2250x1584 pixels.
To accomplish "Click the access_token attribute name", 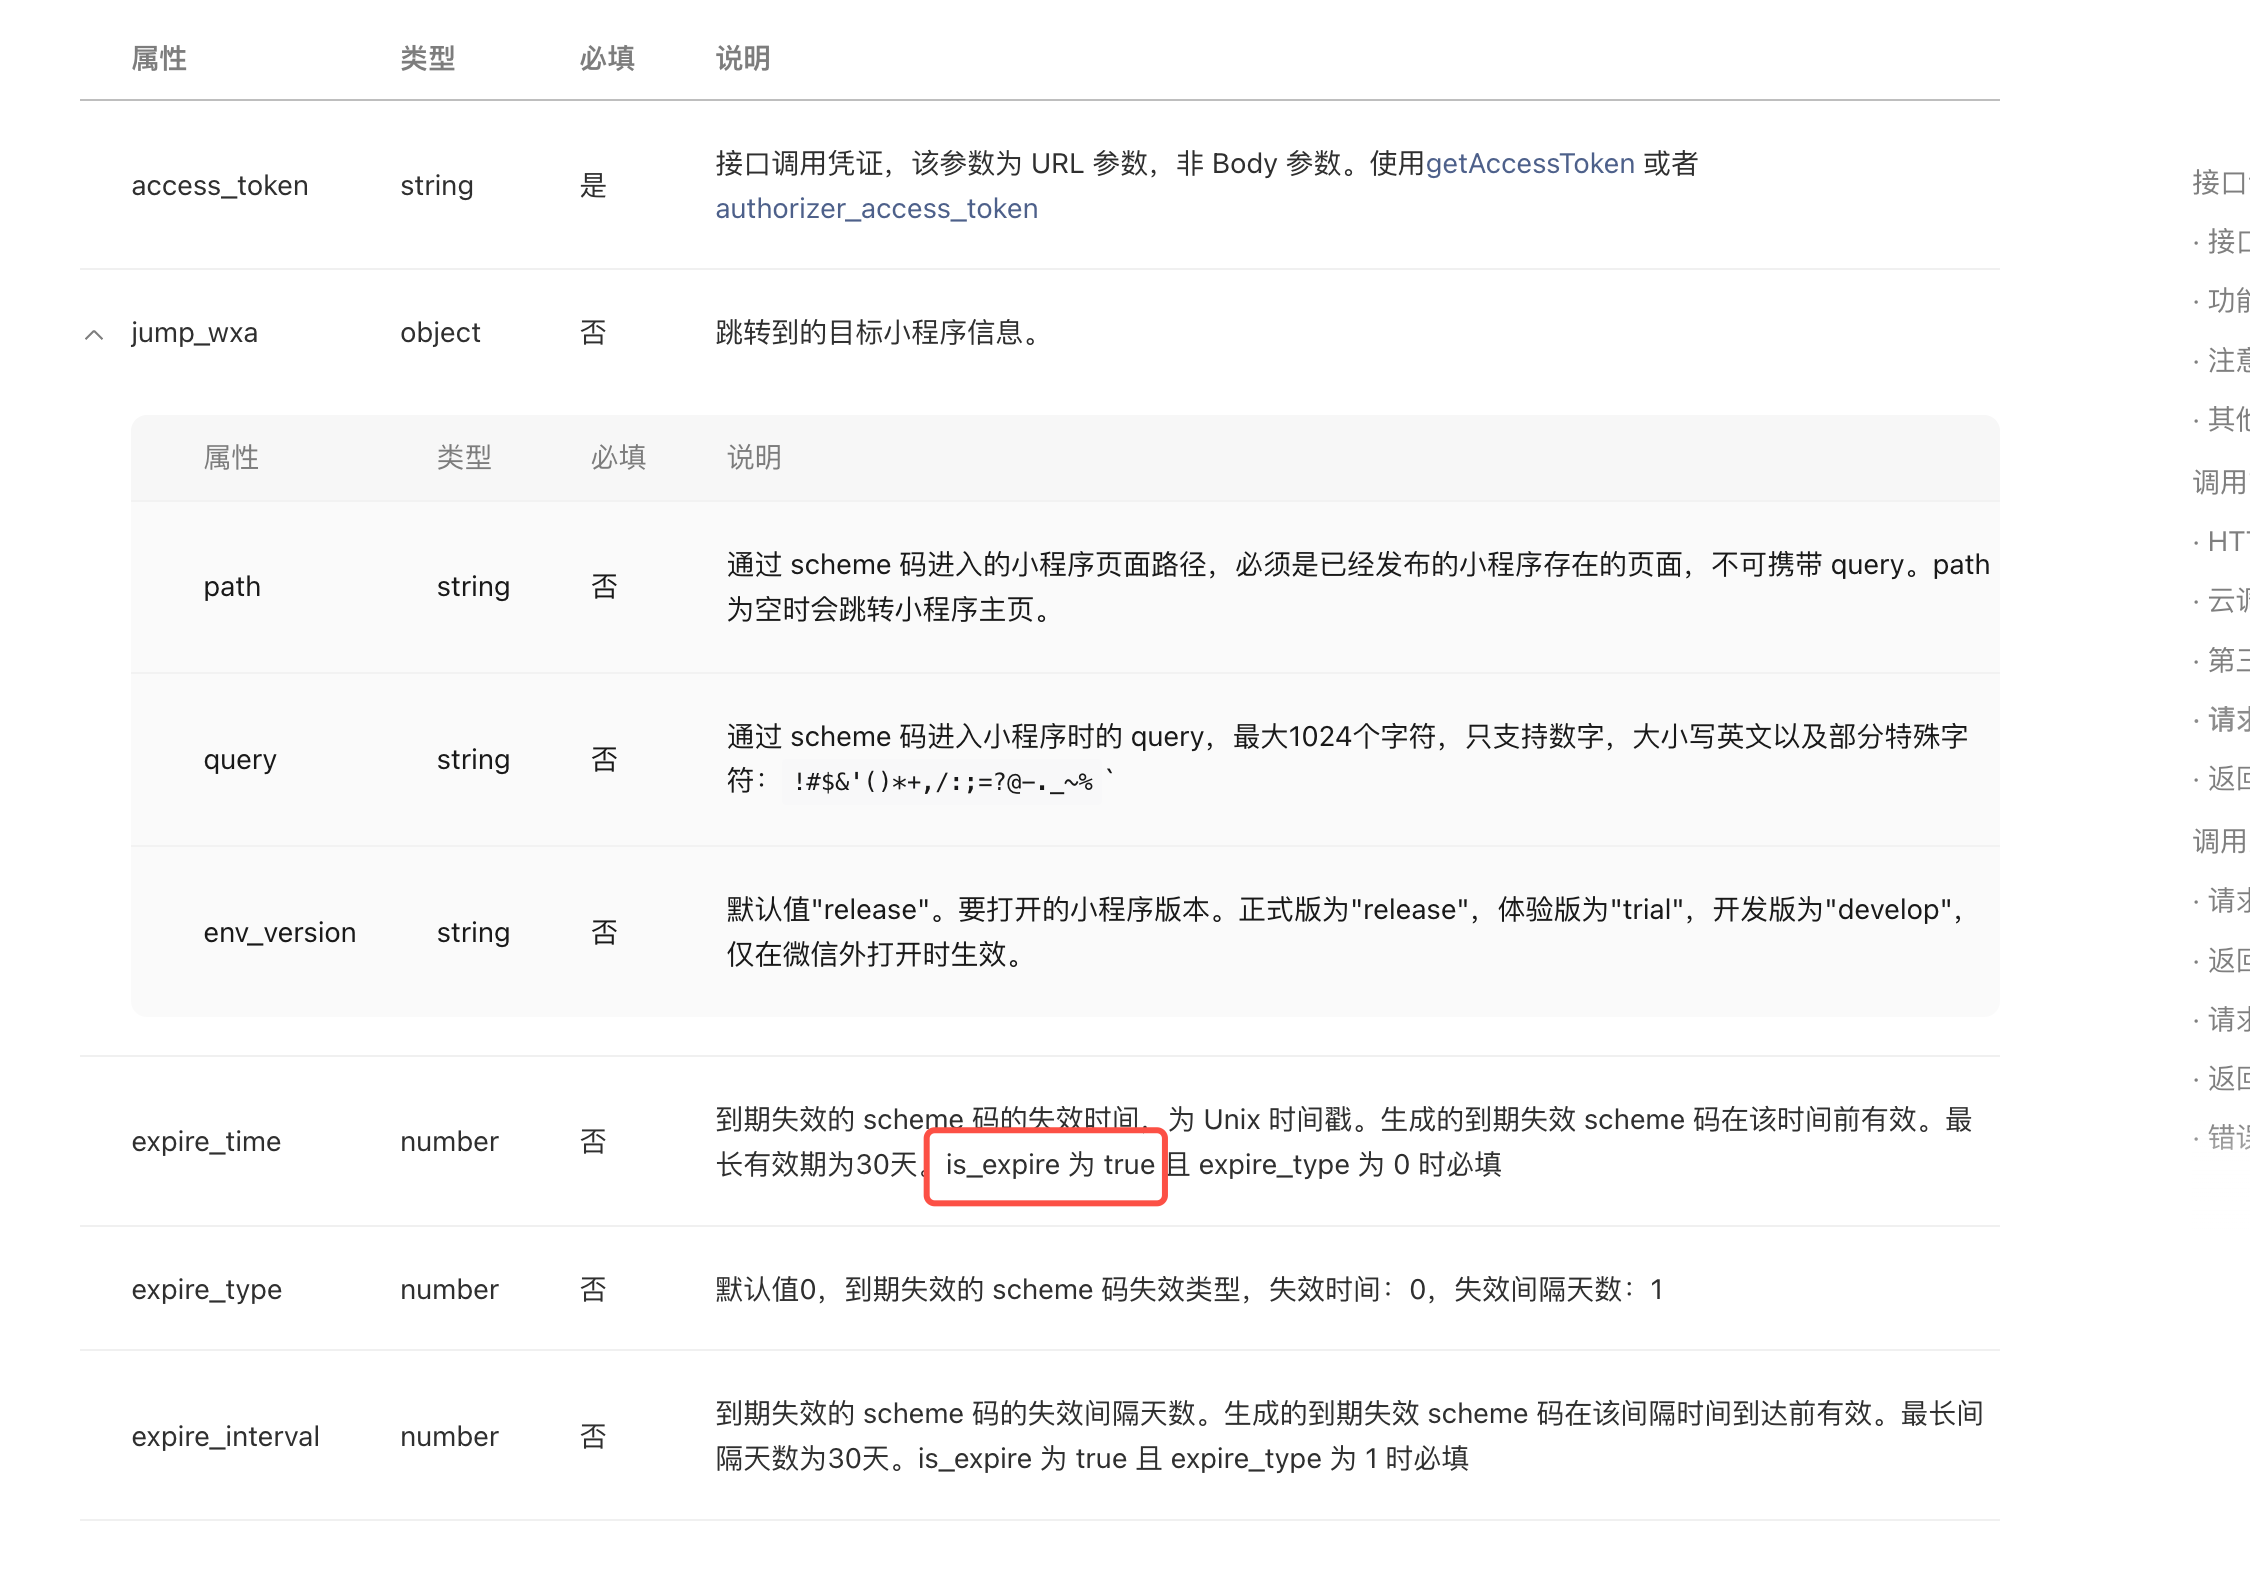I will (x=219, y=186).
